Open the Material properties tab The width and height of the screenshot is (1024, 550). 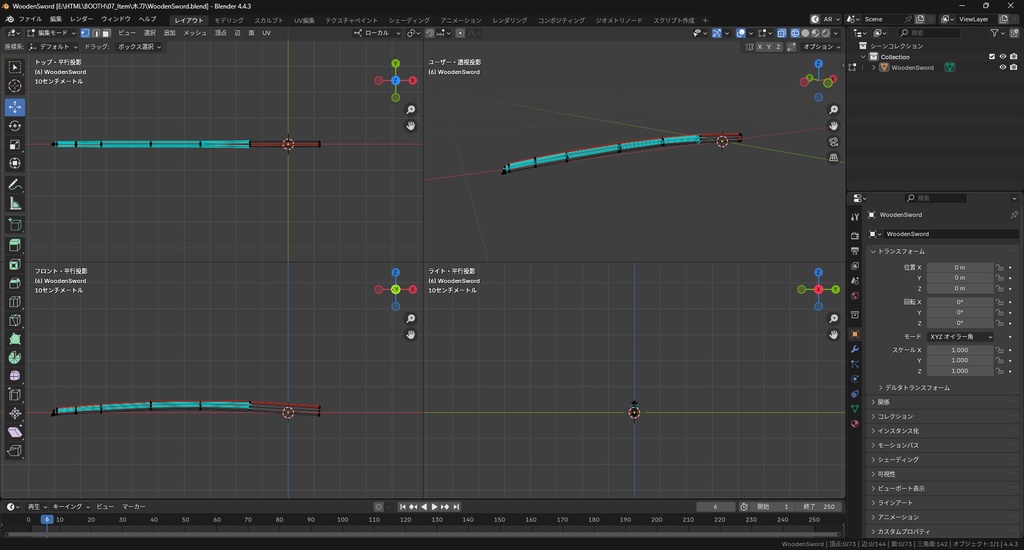point(855,423)
